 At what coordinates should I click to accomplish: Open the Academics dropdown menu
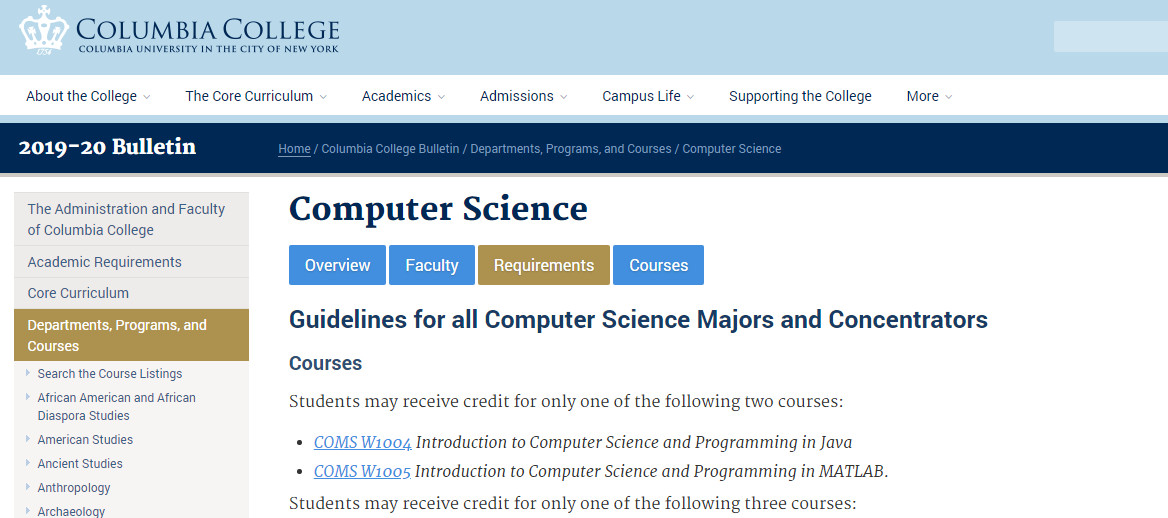403,96
